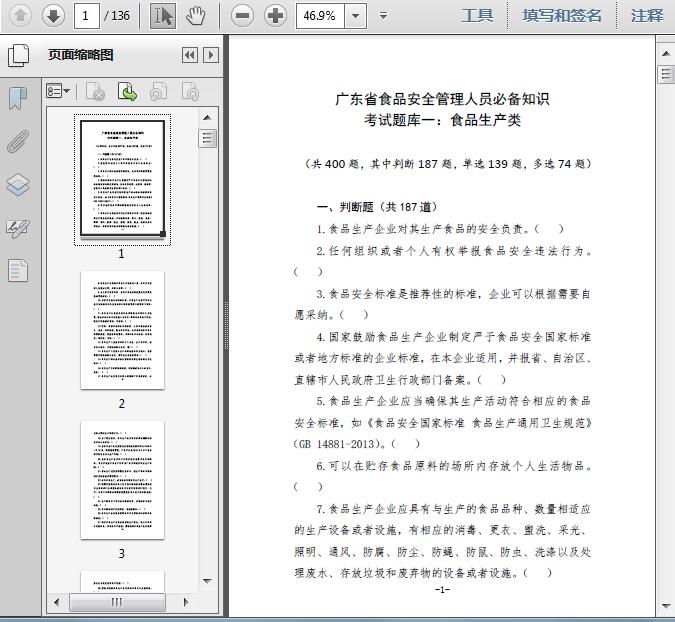Expand the thumbnails panel using the right-arrow button
Viewport: 675px width, 622px height.
tap(209, 56)
